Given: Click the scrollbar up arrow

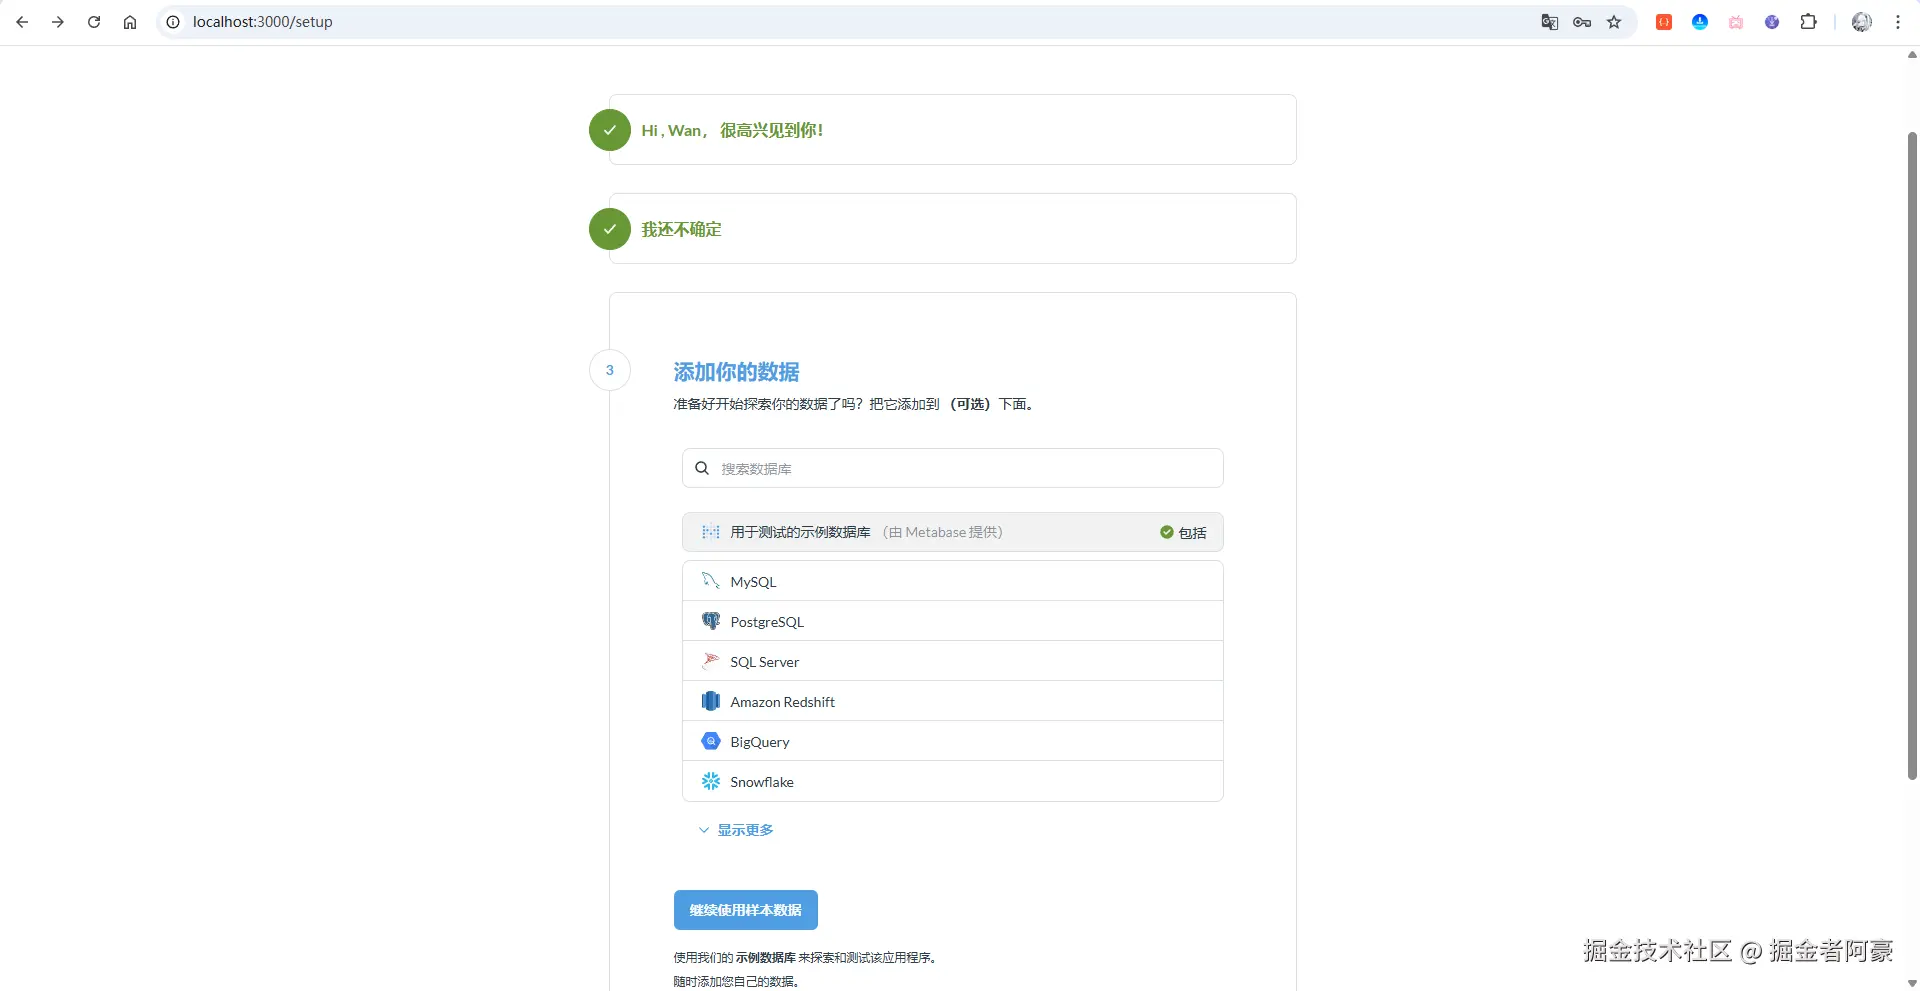Looking at the screenshot, I should 1912,55.
